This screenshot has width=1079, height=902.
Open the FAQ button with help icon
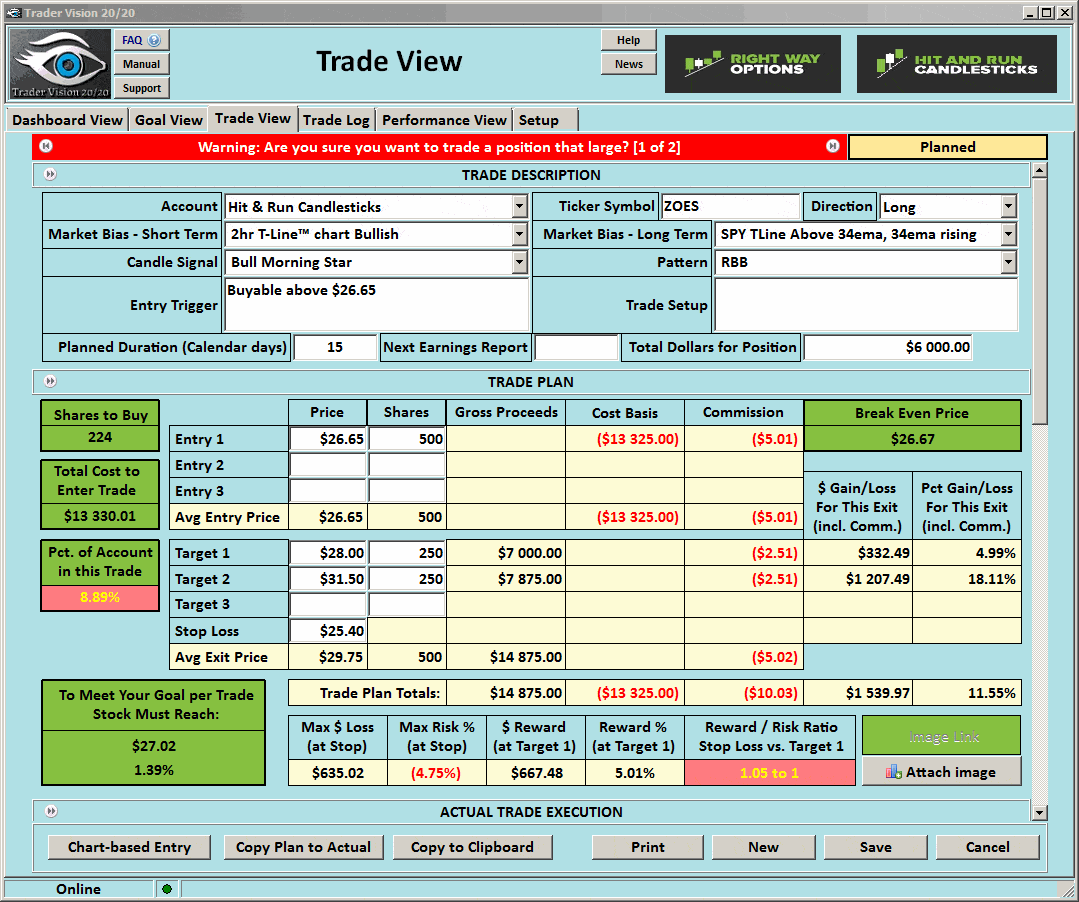pos(141,40)
